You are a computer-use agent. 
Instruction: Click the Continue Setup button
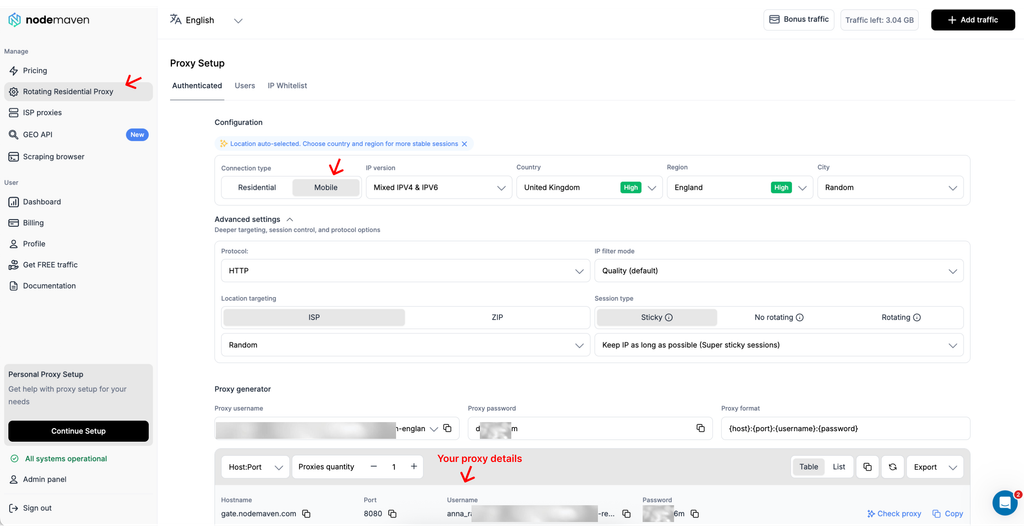[x=78, y=431]
